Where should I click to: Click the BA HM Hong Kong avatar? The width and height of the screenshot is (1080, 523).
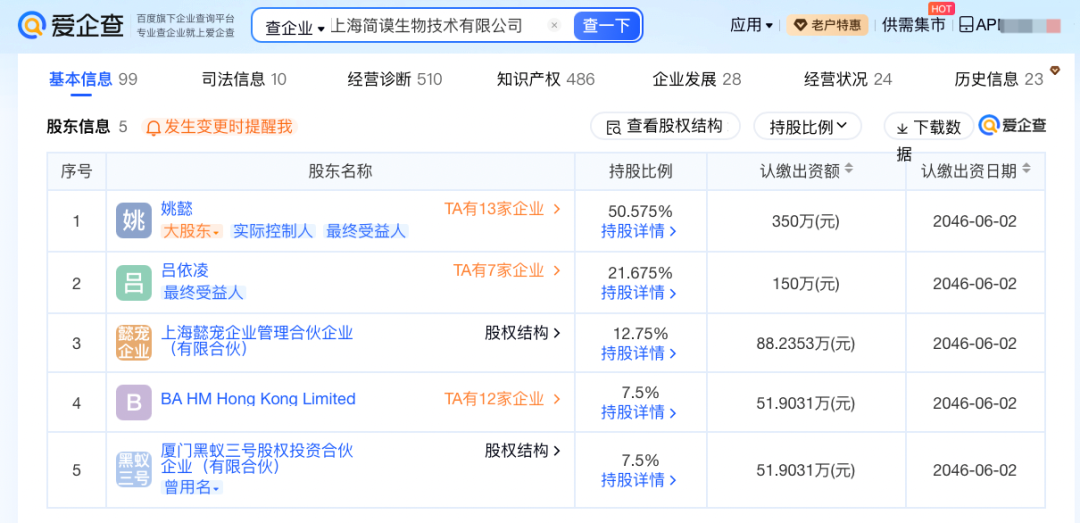click(133, 403)
